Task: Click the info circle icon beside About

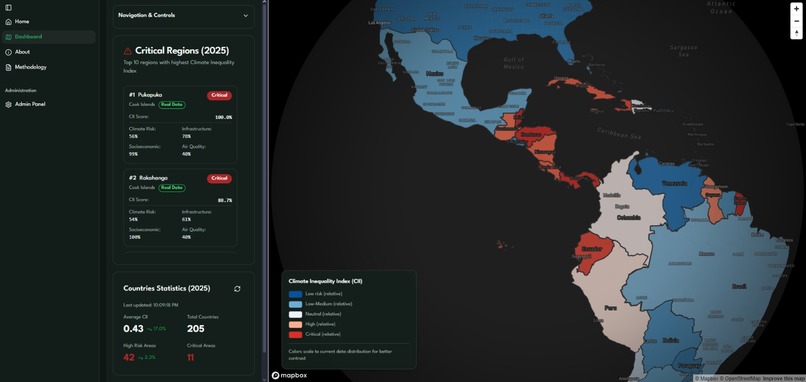Action: tap(8, 52)
